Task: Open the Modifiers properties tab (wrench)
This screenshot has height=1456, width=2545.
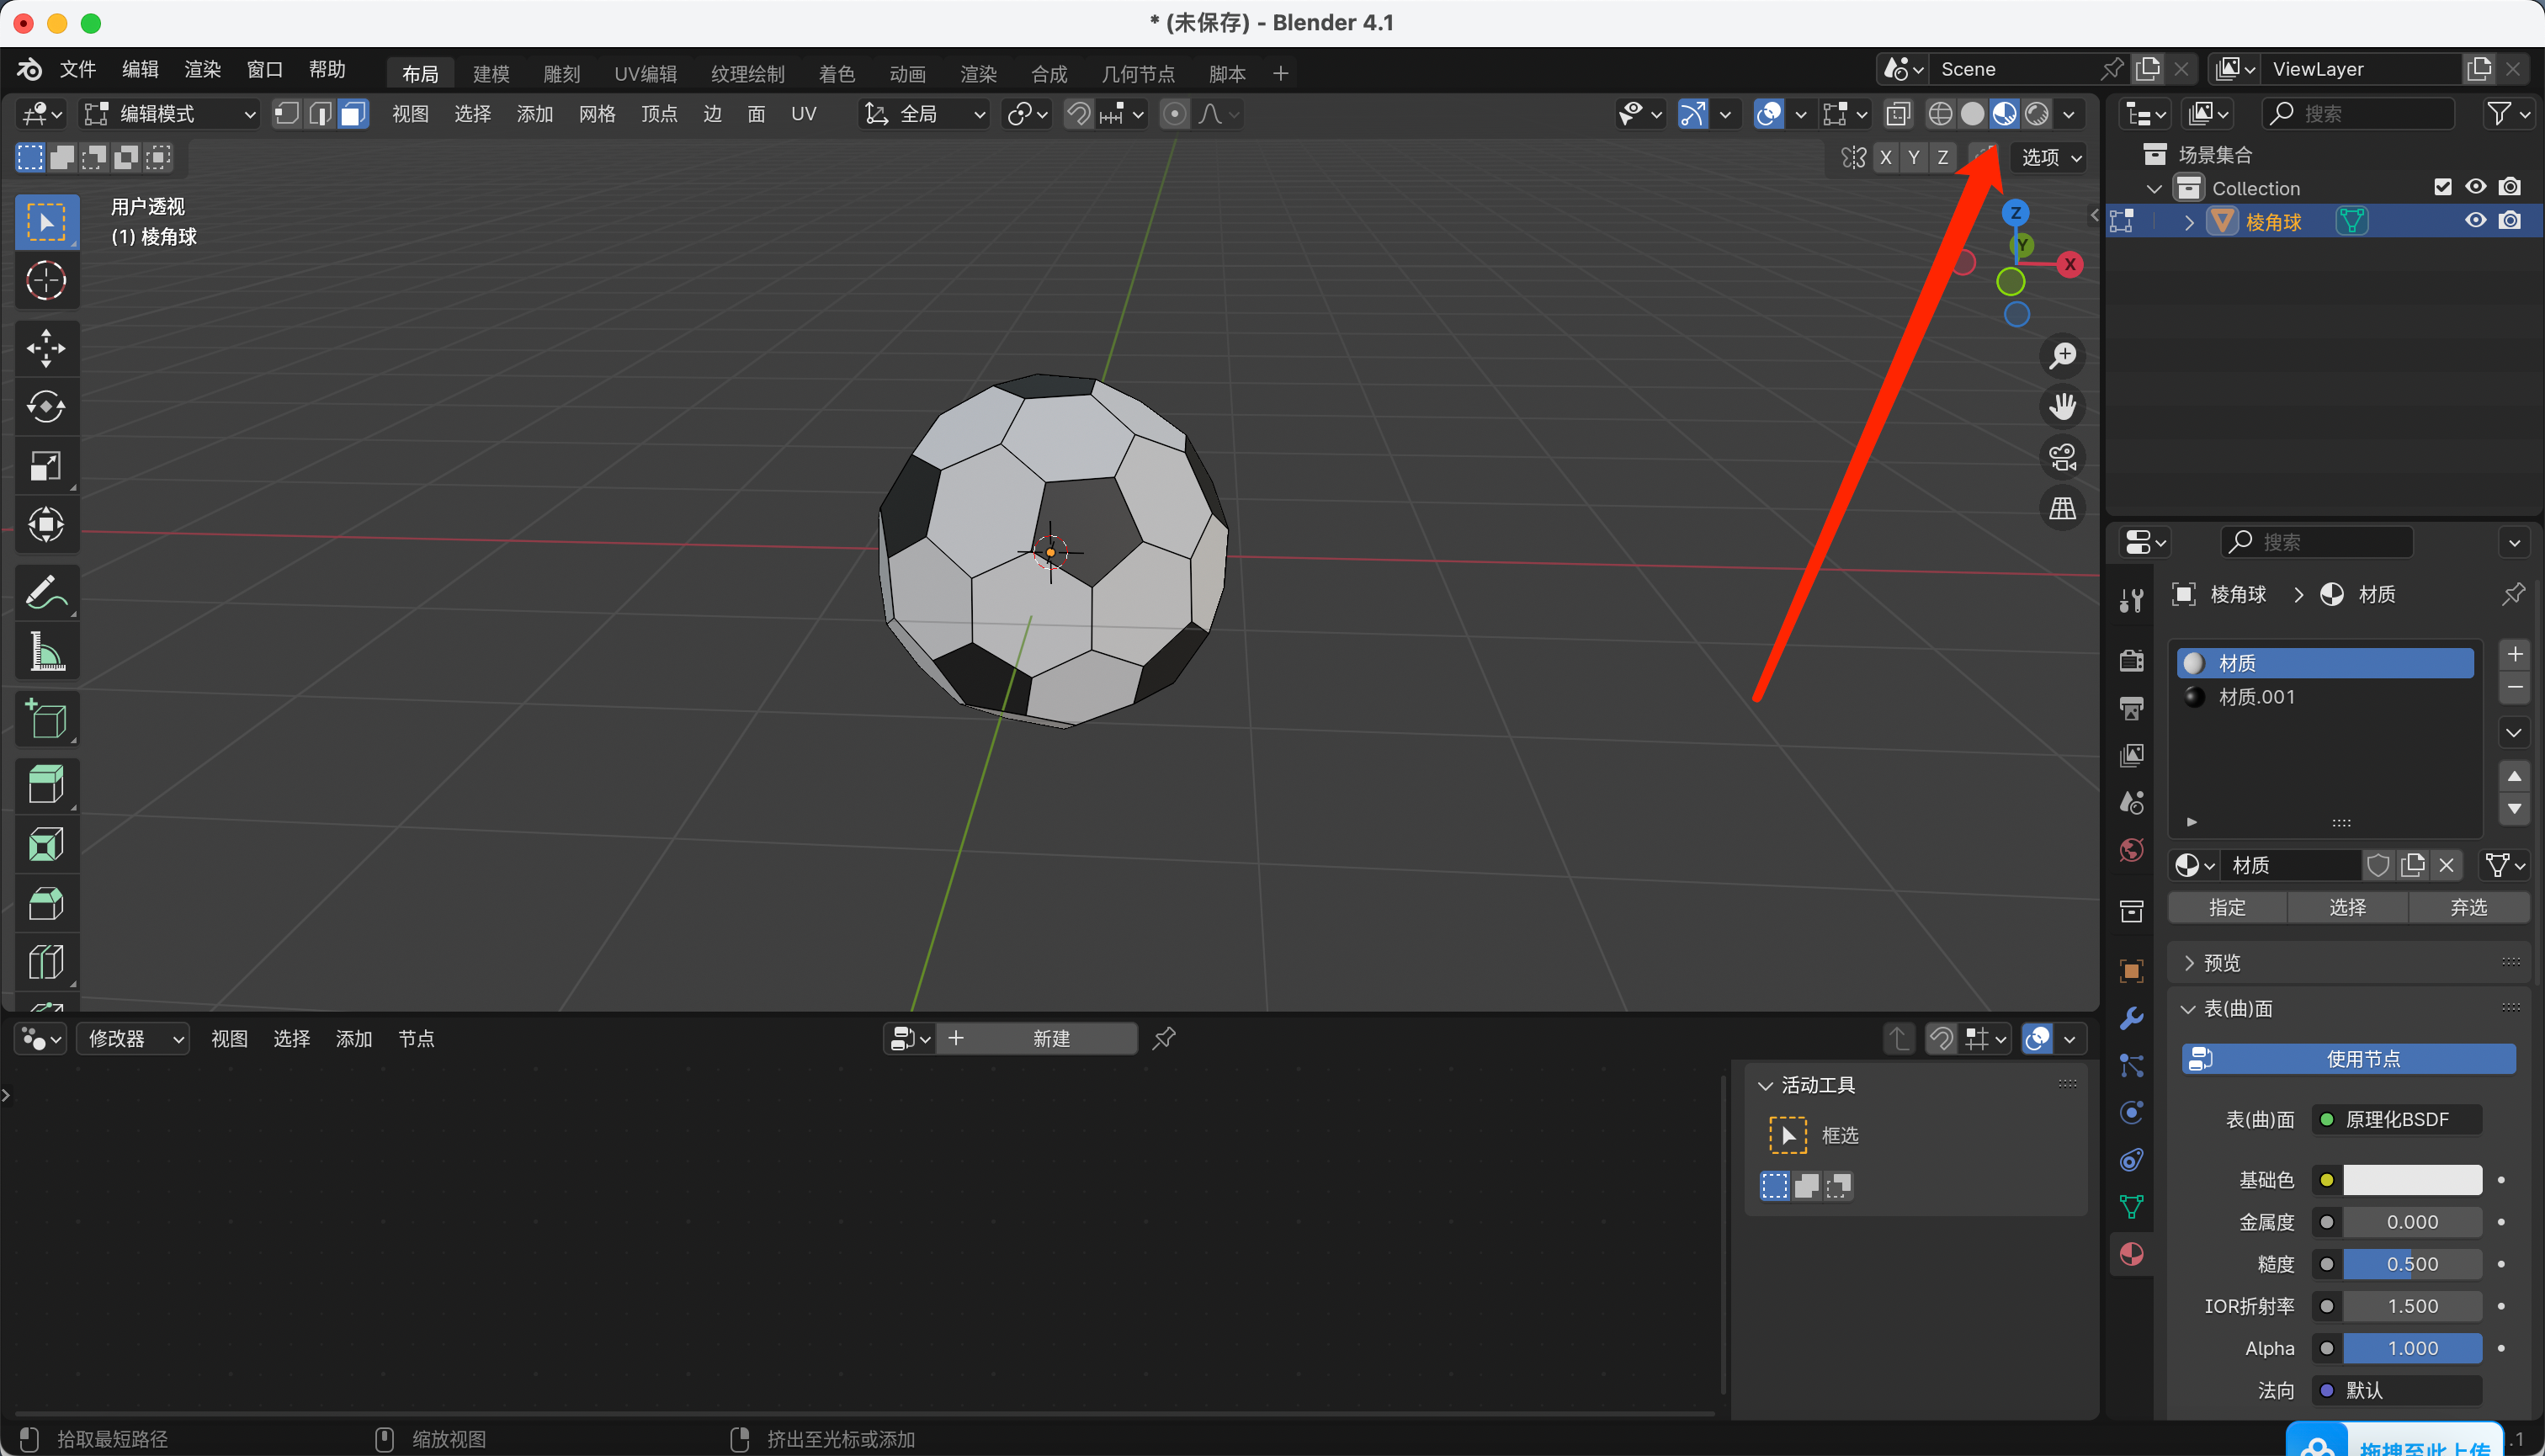Action: click(2131, 1018)
